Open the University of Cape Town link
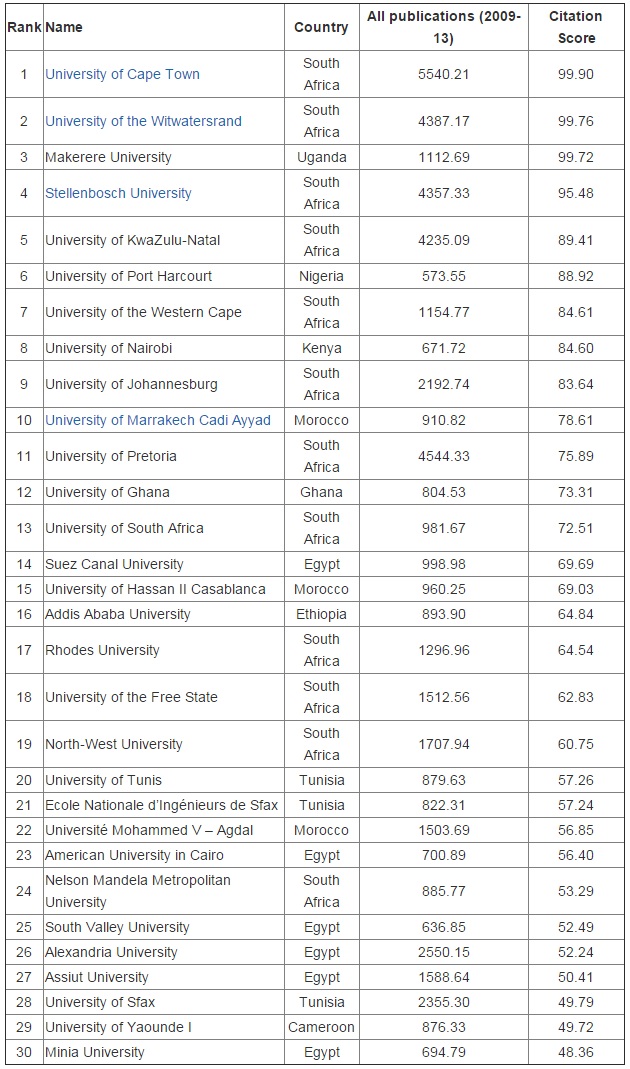Image resolution: width=630 pixels, height=1069 pixels. (122, 74)
